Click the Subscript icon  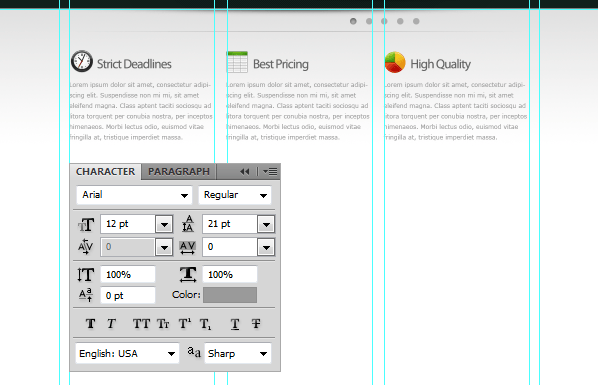(205, 324)
